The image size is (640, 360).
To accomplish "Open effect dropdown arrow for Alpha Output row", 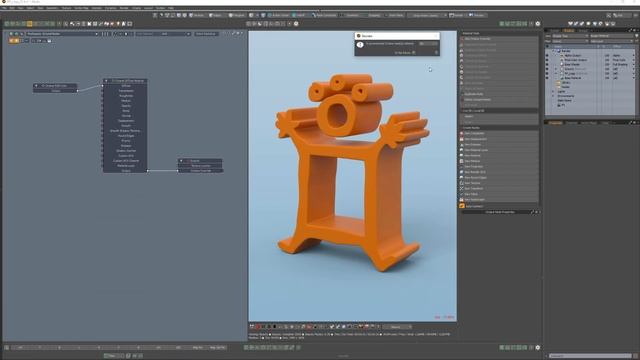I will (633, 56).
